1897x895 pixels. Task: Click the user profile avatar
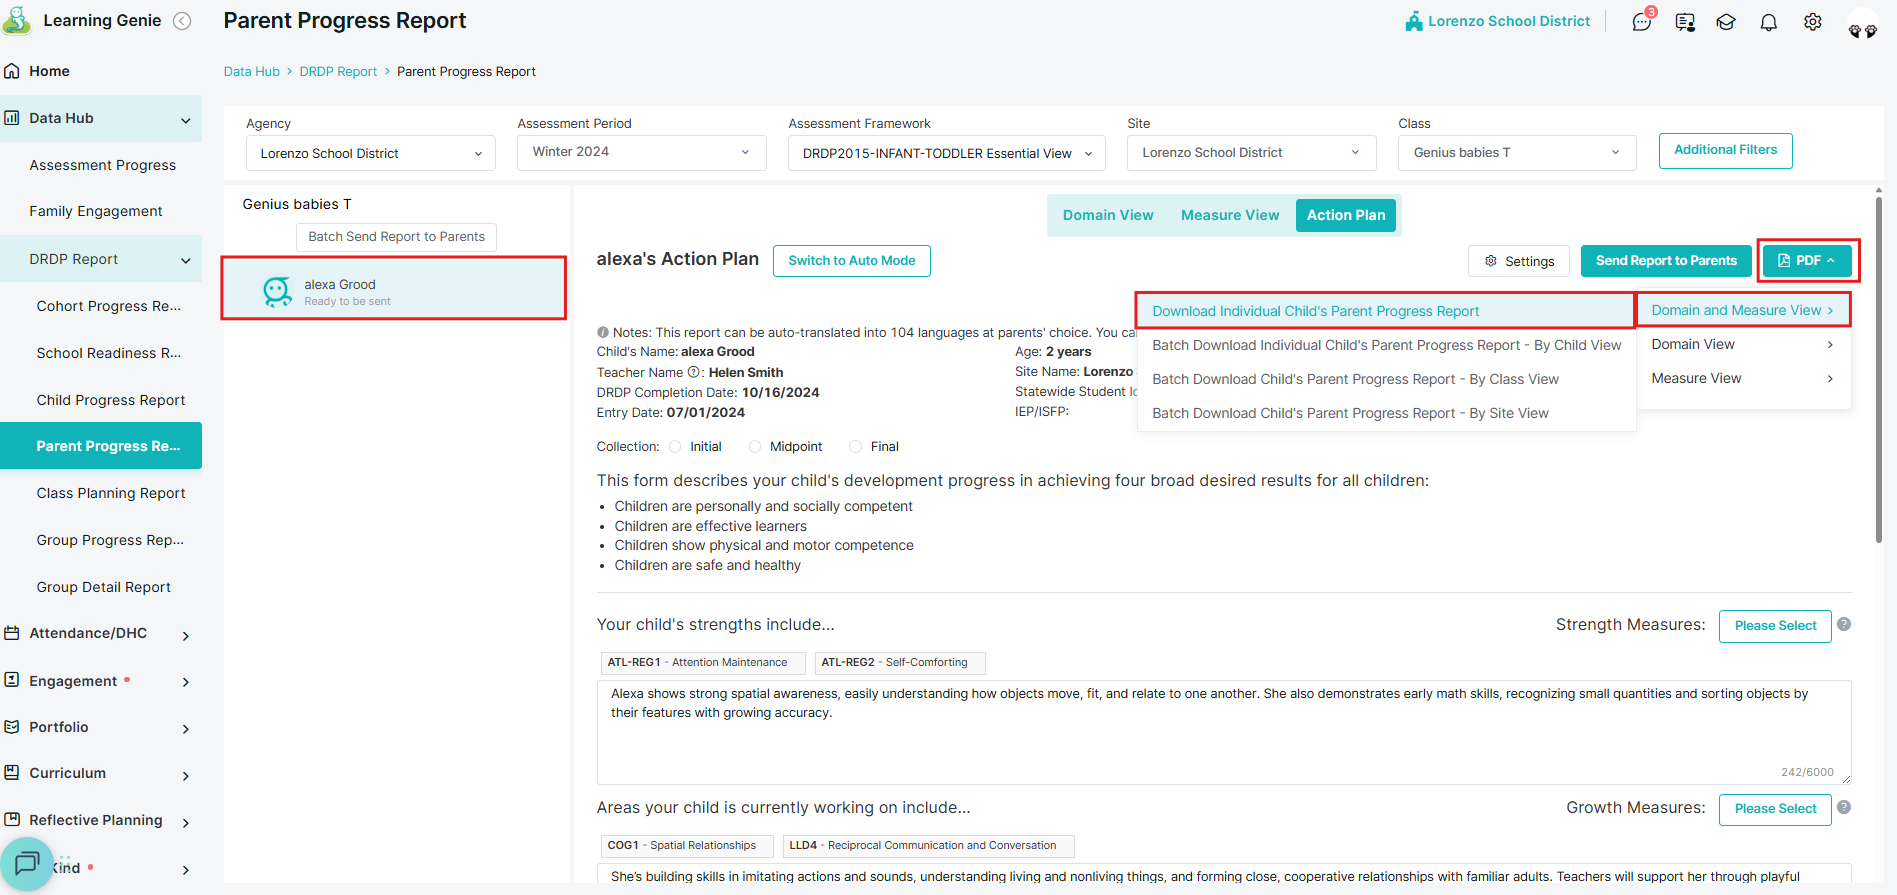[1863, 24]
